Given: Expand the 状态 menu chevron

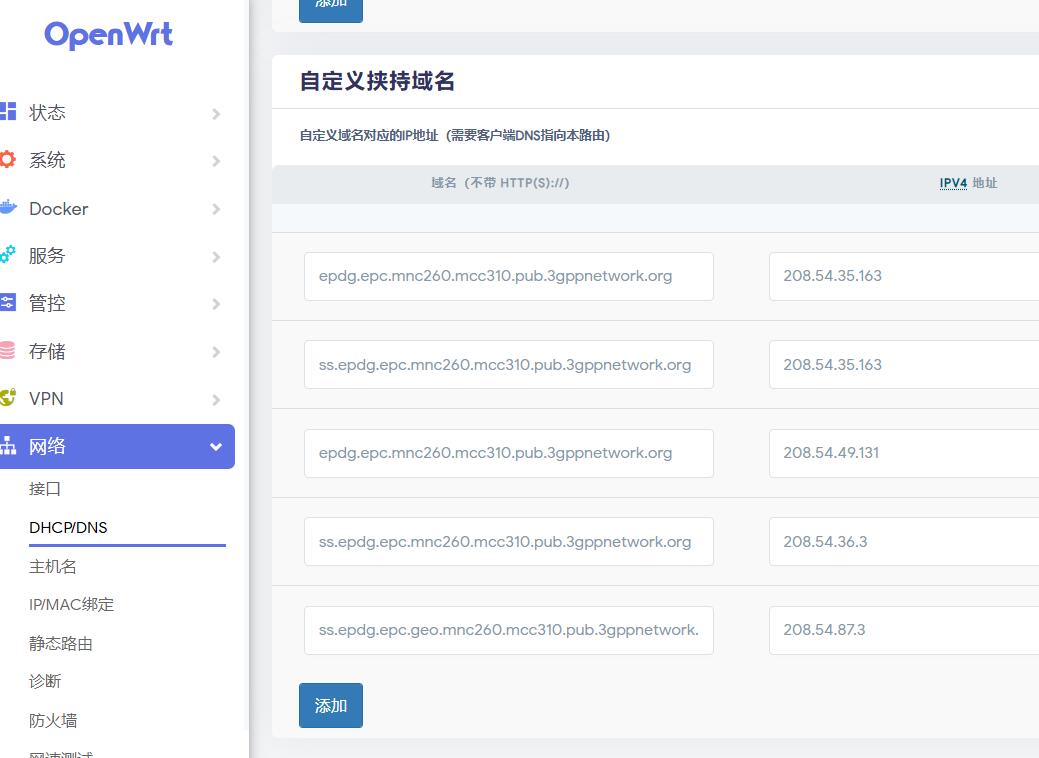Looking at the screenshot, I should 216,114.
